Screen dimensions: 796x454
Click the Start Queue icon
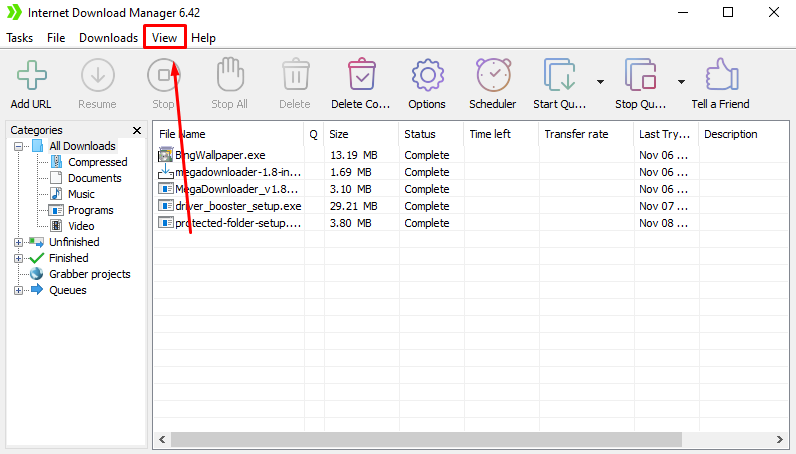(560, 76)
